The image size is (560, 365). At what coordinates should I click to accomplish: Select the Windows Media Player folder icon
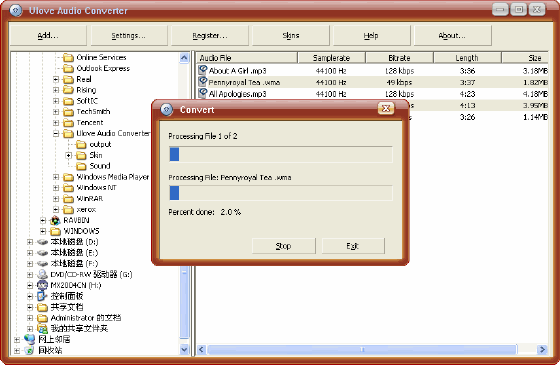click(x=68, y=177)
